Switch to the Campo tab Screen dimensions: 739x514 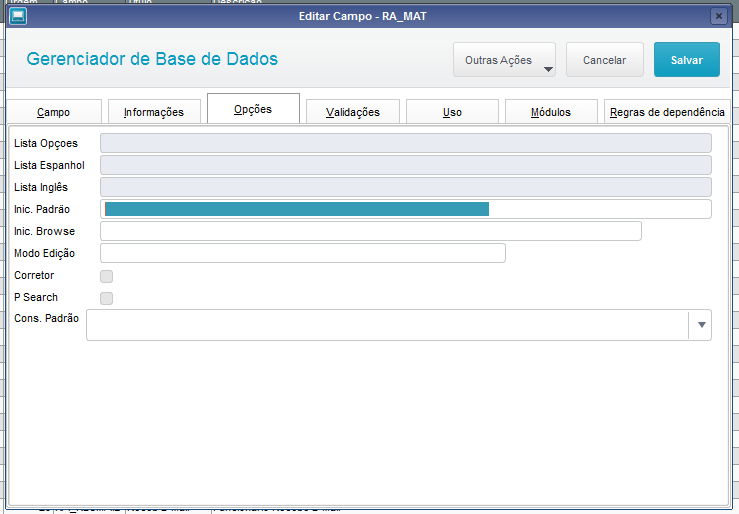(54, 112)
